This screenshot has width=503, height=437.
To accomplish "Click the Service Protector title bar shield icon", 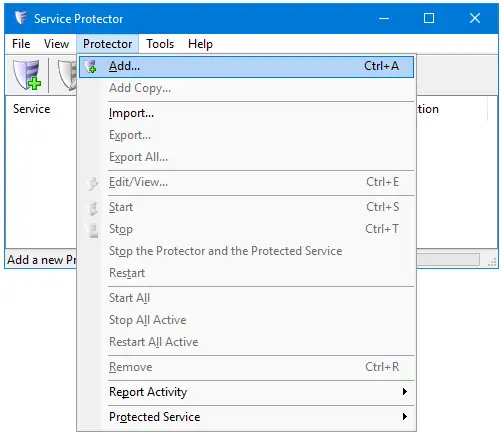I will pyautogui.click(x=21, y=18).
